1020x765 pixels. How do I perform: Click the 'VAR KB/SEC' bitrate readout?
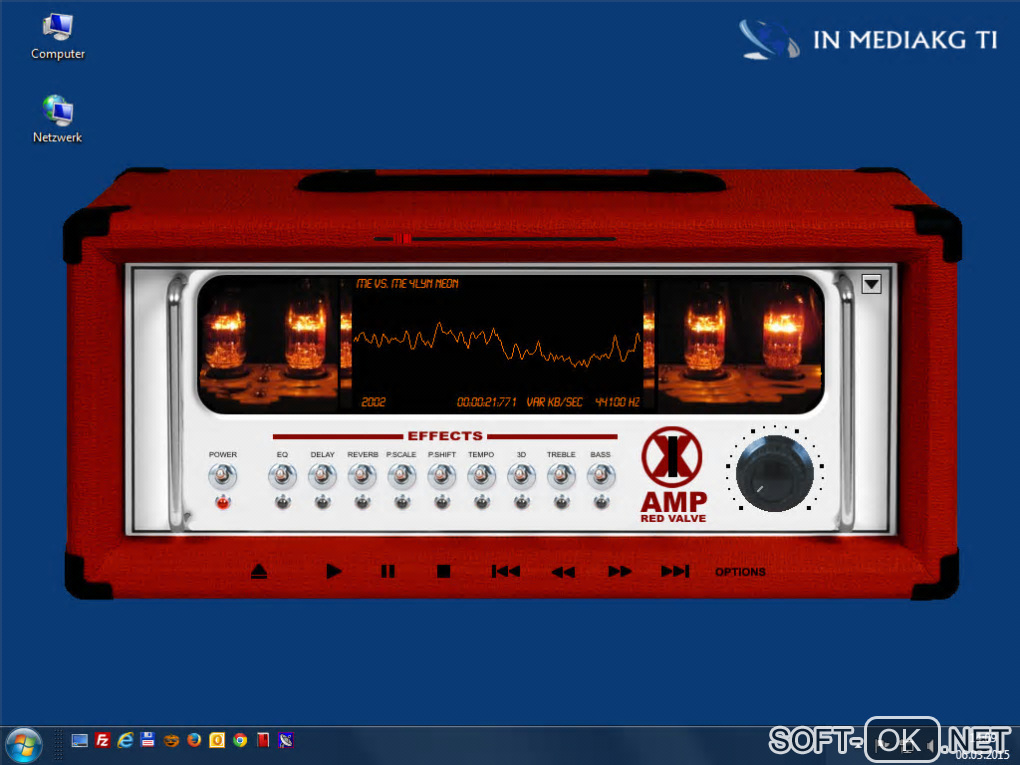coord(554,402)
